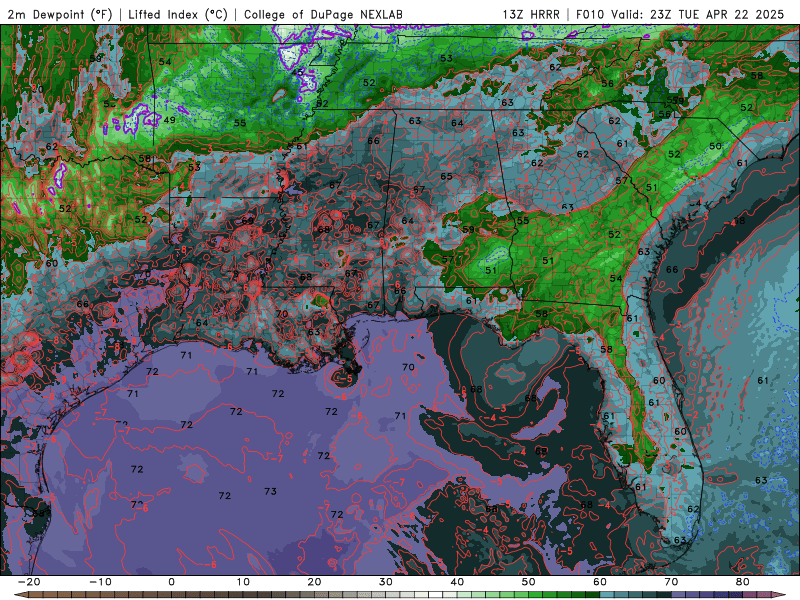800x600 pixels.
Task: Click the "Lifted Index (°C)" title text
Action: (178, 15)
